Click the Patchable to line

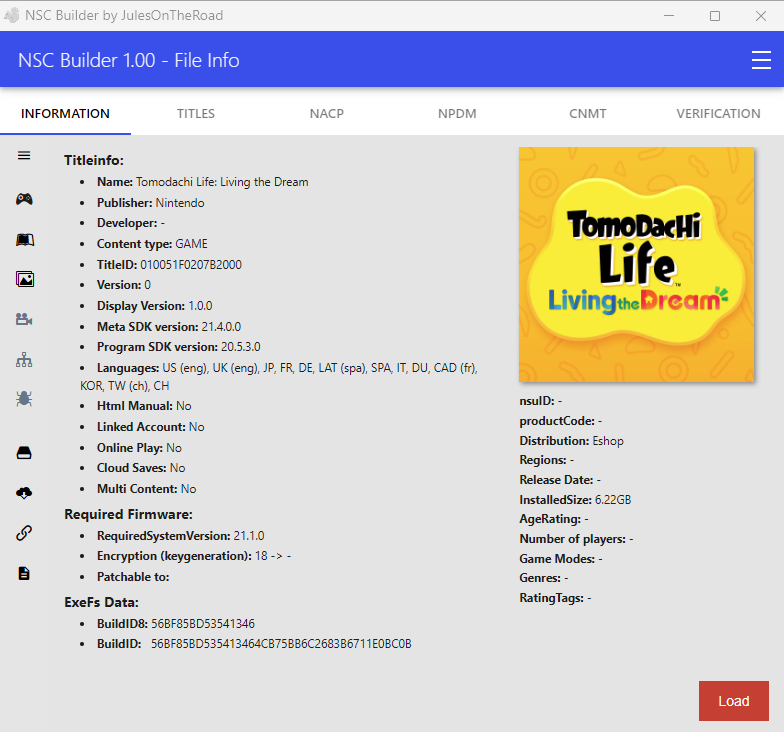point(133,577)
